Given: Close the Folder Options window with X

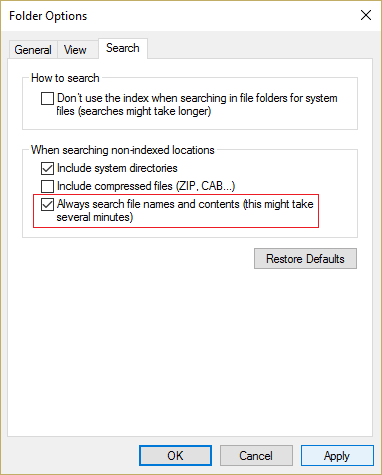Looking at the screenshot, I should tap(366, 15).
